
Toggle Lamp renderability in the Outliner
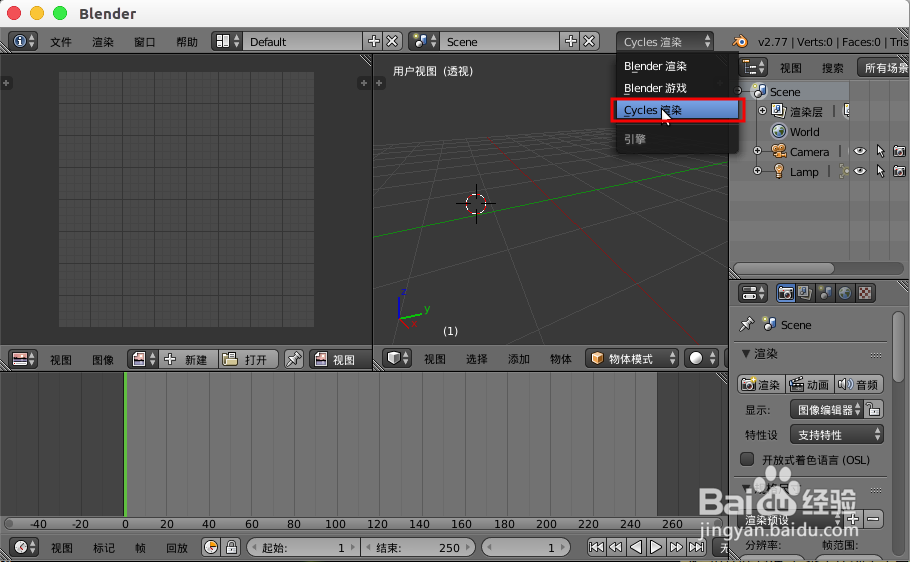pos(899,171)
